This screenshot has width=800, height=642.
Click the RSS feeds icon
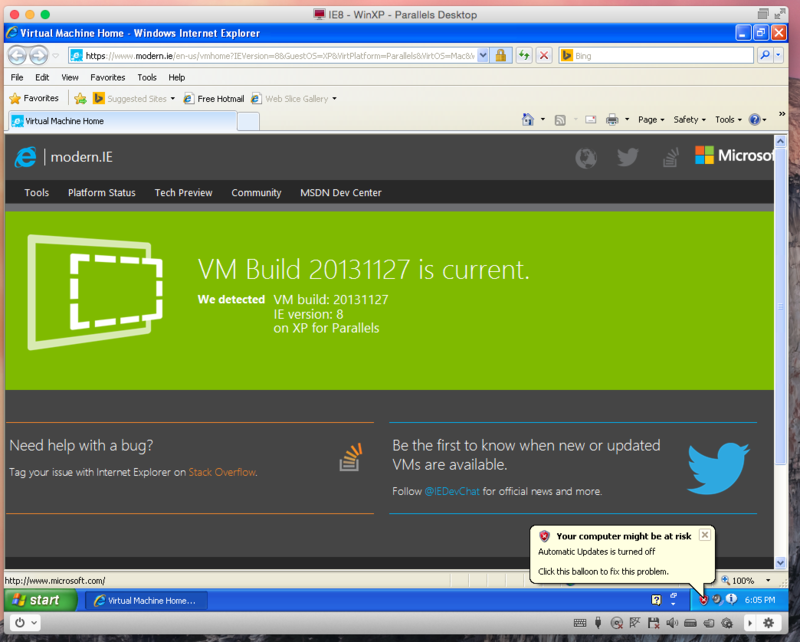coord(560,120)
